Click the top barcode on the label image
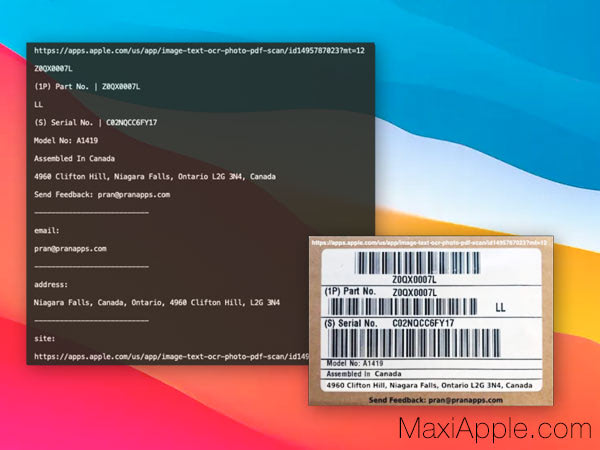Image resolution: width=600 pixels, height=450 pixels. coord(417,262)
